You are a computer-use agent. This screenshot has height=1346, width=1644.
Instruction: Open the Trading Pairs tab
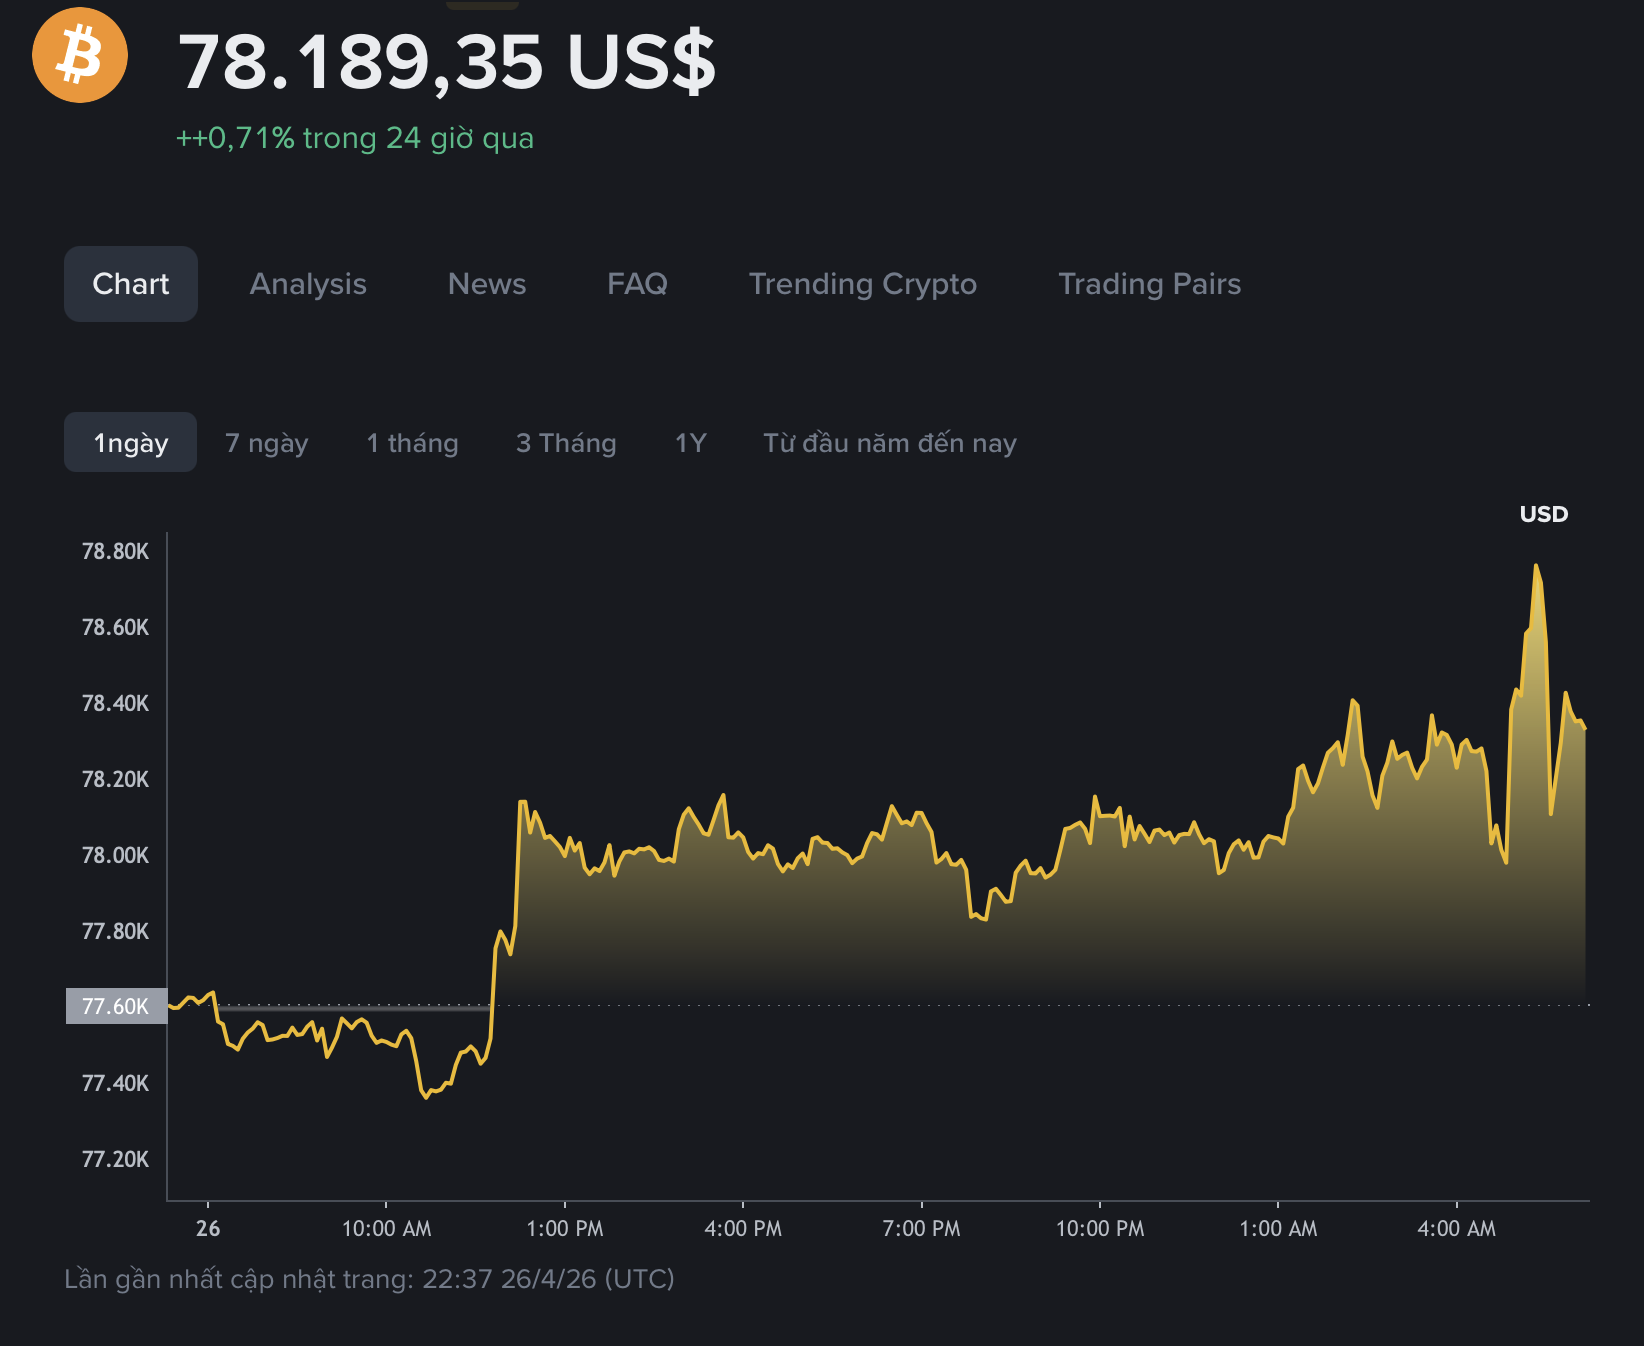pos(1149,284)
